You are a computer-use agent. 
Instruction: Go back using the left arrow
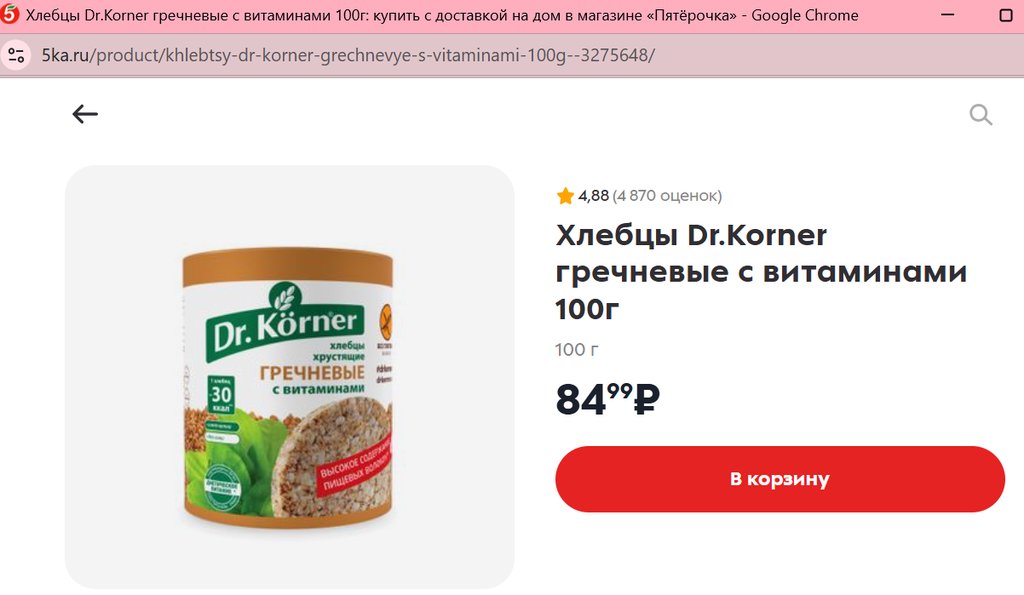(85, 114)
